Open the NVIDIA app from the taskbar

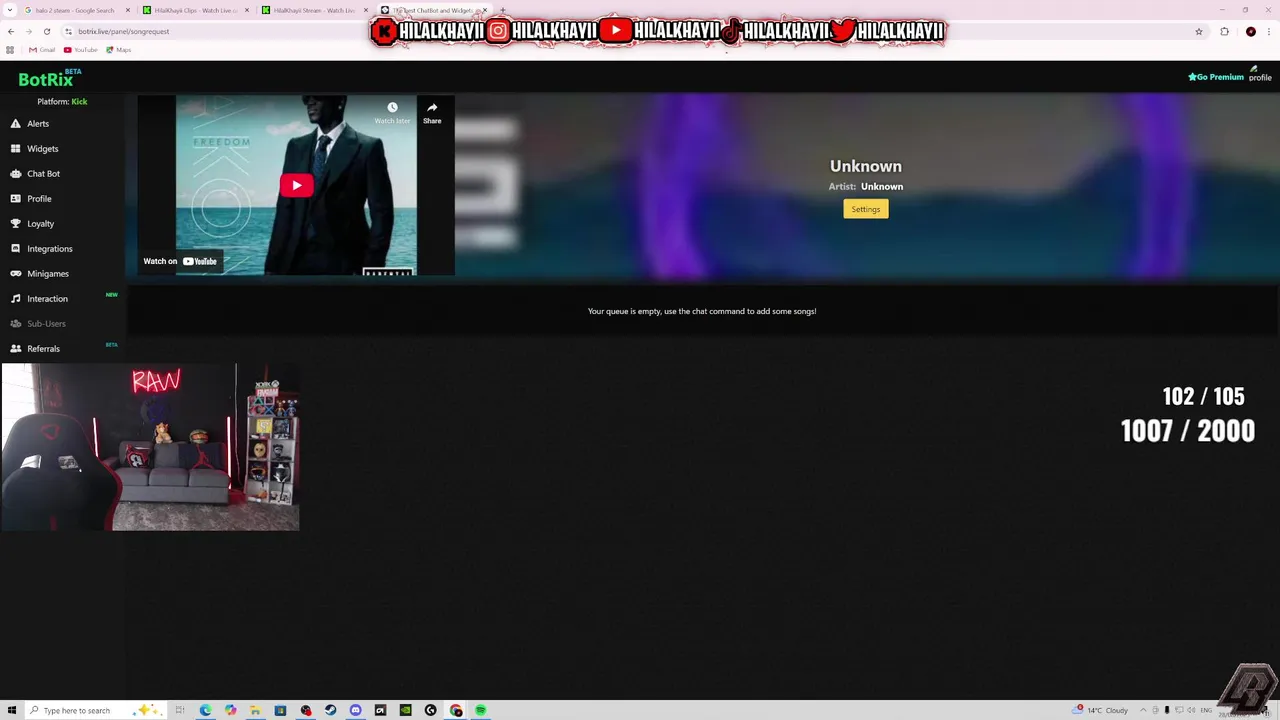click(x=405, y=710)
